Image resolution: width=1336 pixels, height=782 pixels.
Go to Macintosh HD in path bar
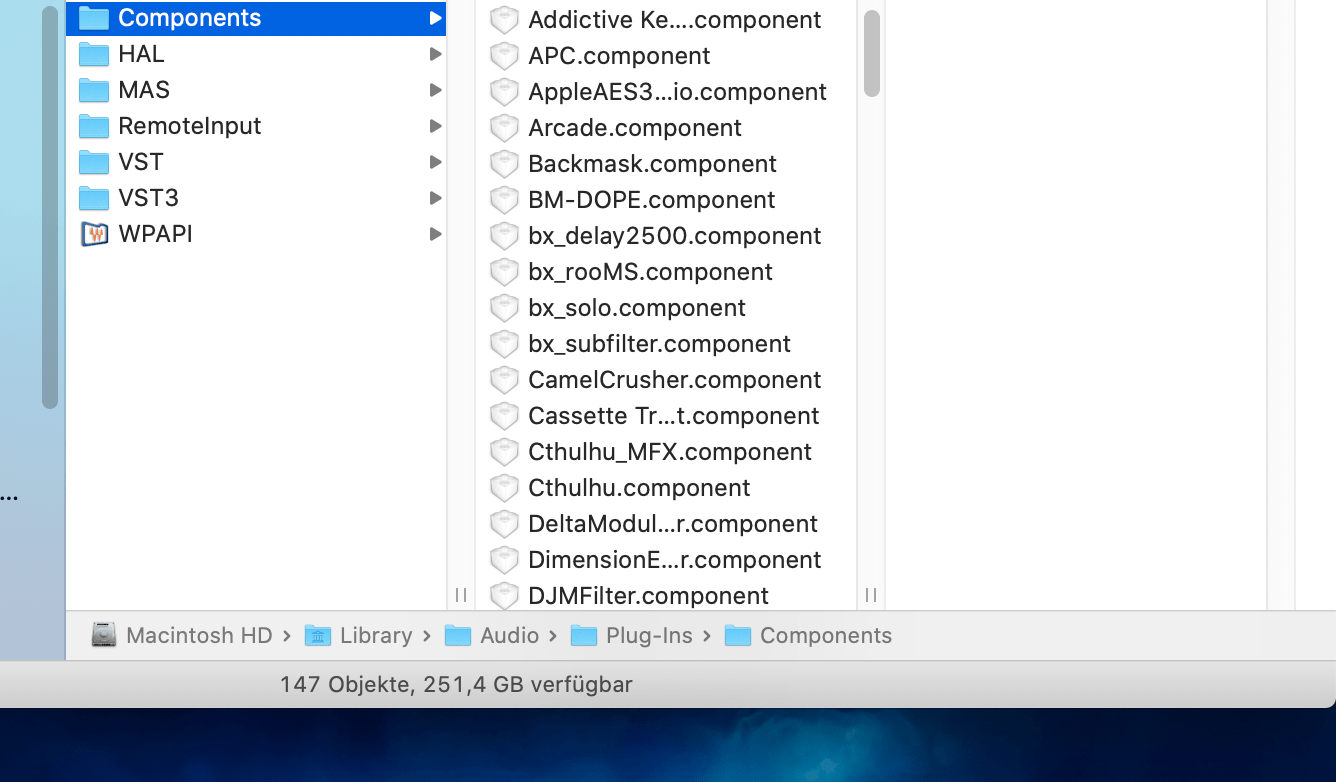199,635
